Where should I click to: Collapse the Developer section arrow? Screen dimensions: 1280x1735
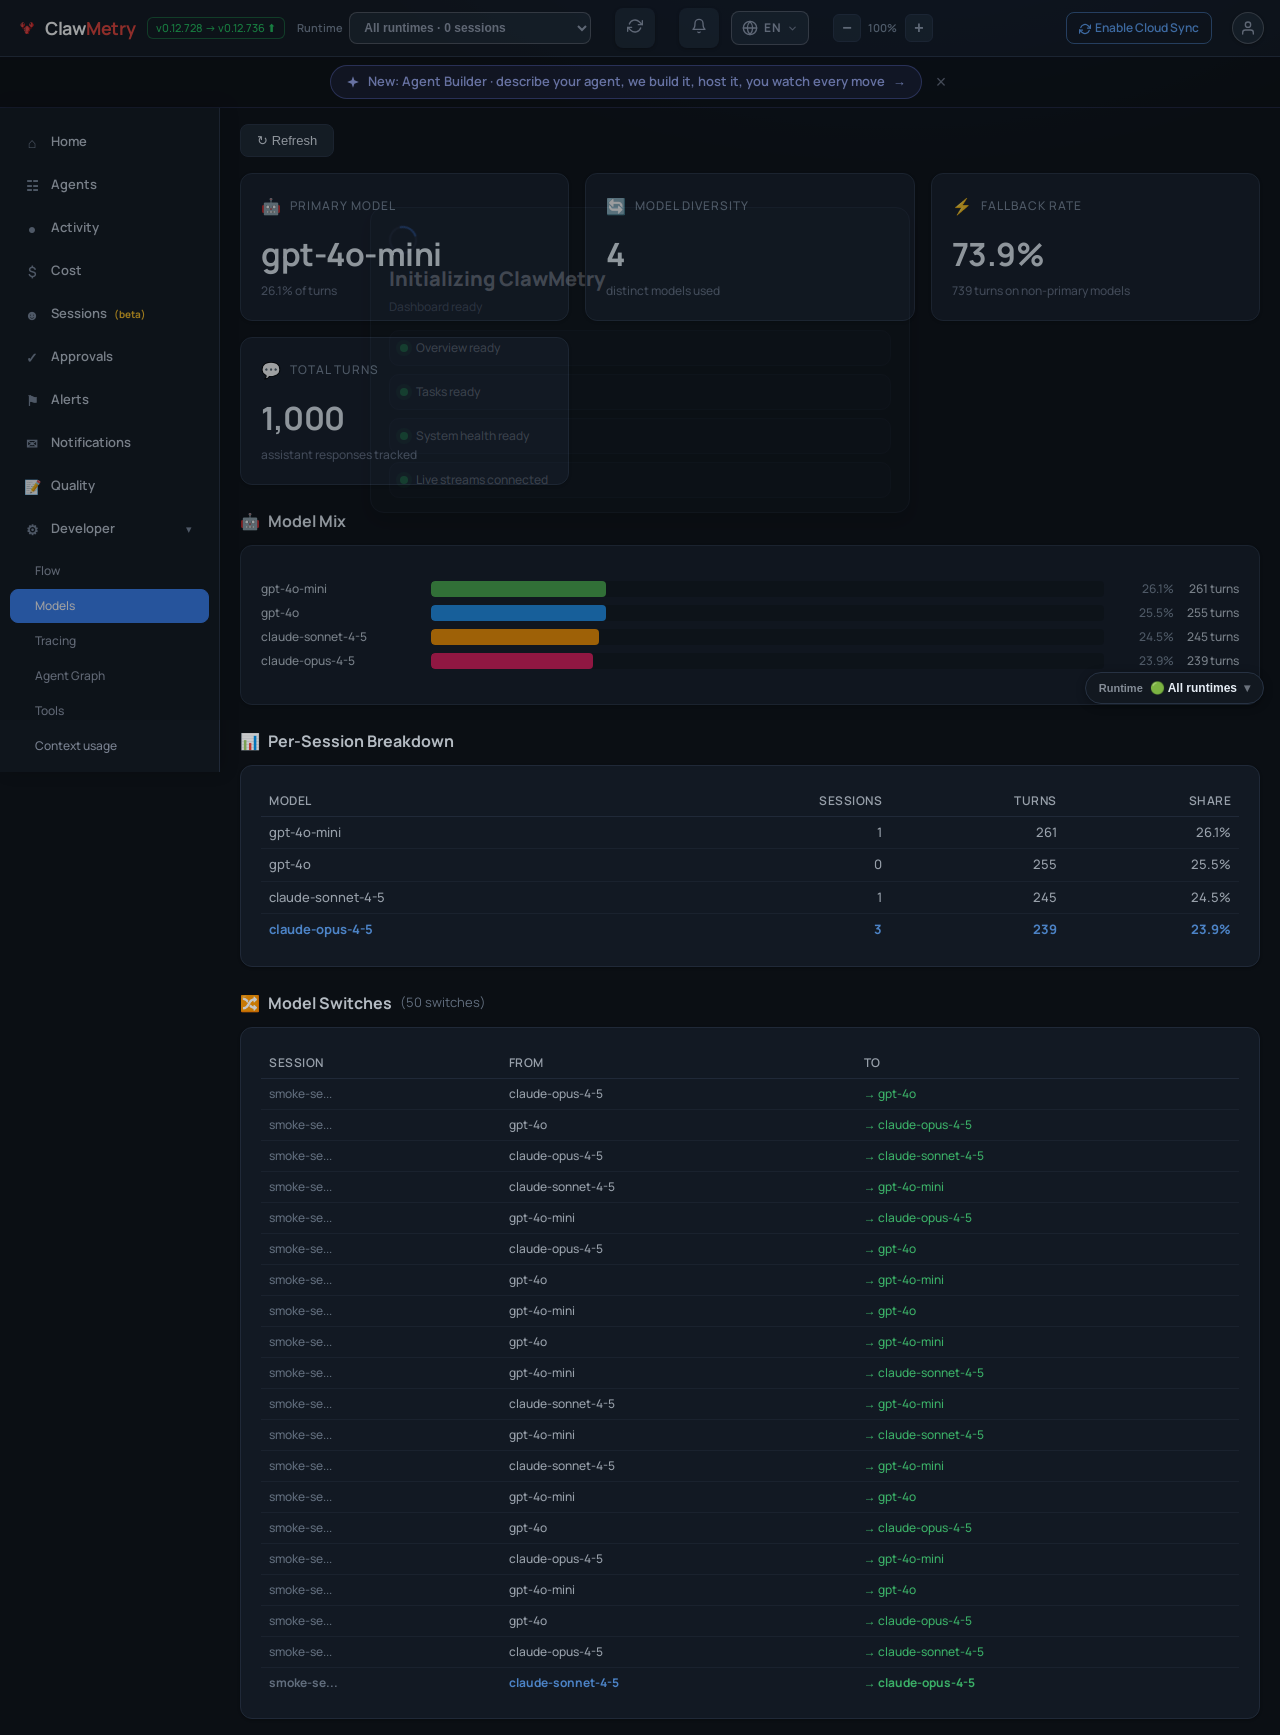click(x=189, y=530)
